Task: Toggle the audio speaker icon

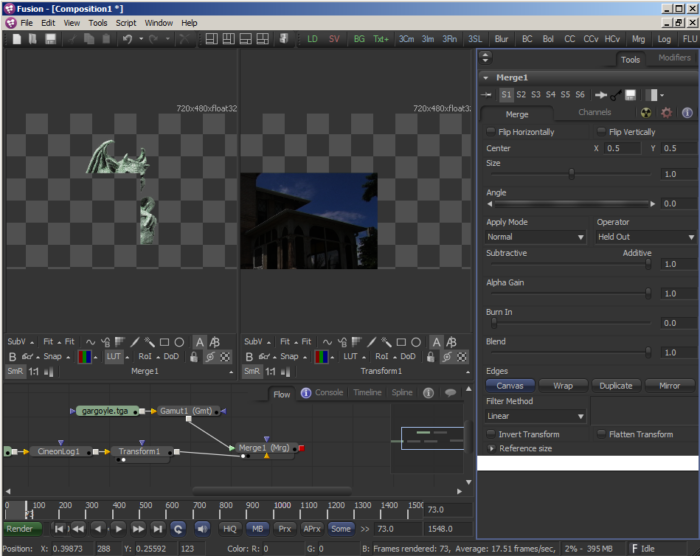Action: pyautogui.click(x=202, y=529)
